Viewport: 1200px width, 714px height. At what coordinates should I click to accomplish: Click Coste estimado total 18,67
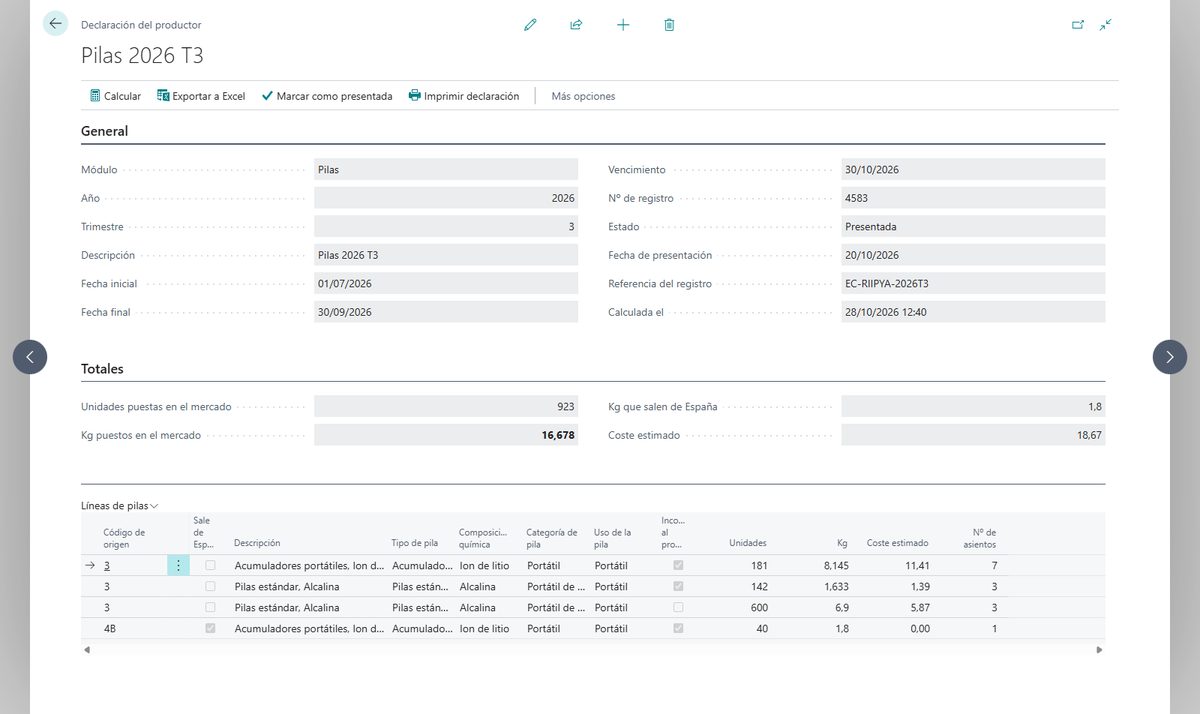pos(973,436)
